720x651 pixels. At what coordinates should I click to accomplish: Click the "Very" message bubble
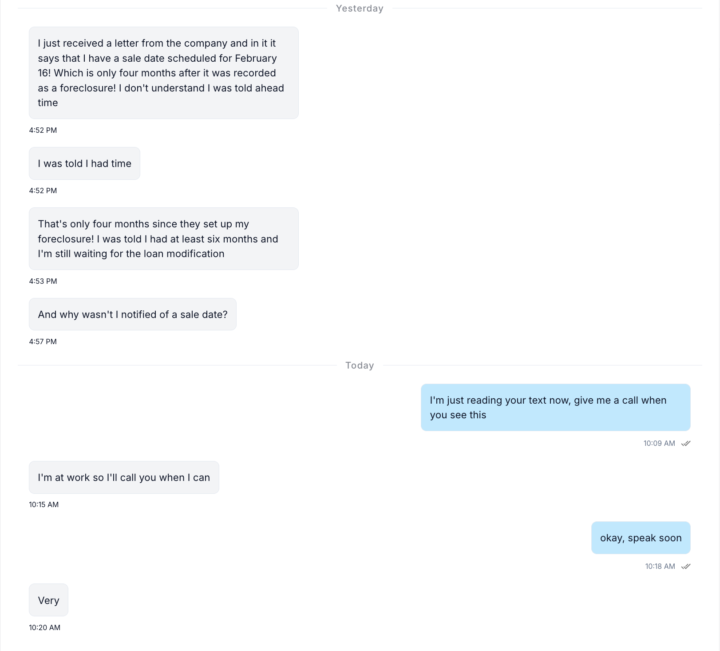(x=49, y=600)
